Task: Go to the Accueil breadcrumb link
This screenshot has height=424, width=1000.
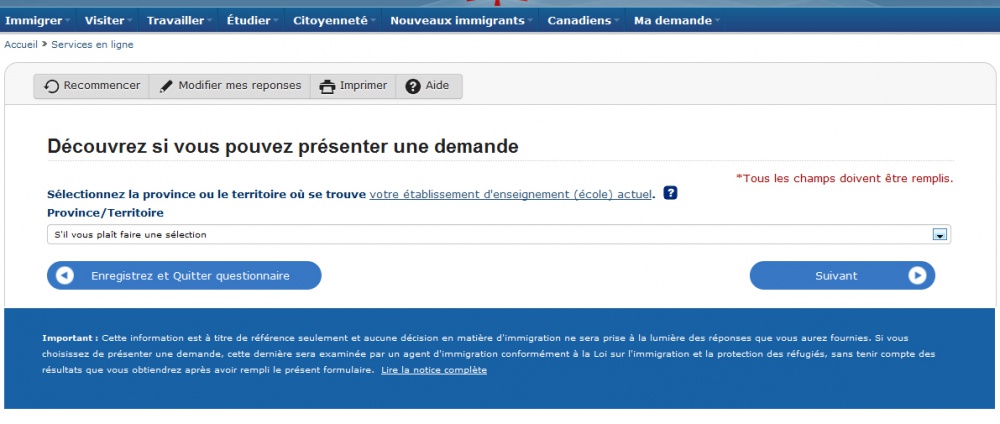Action: pos(21,45)
